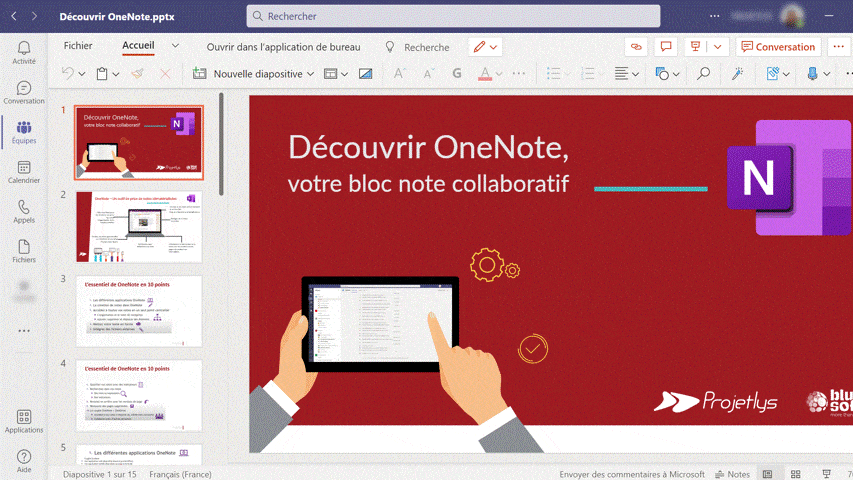Decrease font size with small A
Screen dimensions: 853x480
(x=429, y=73)
